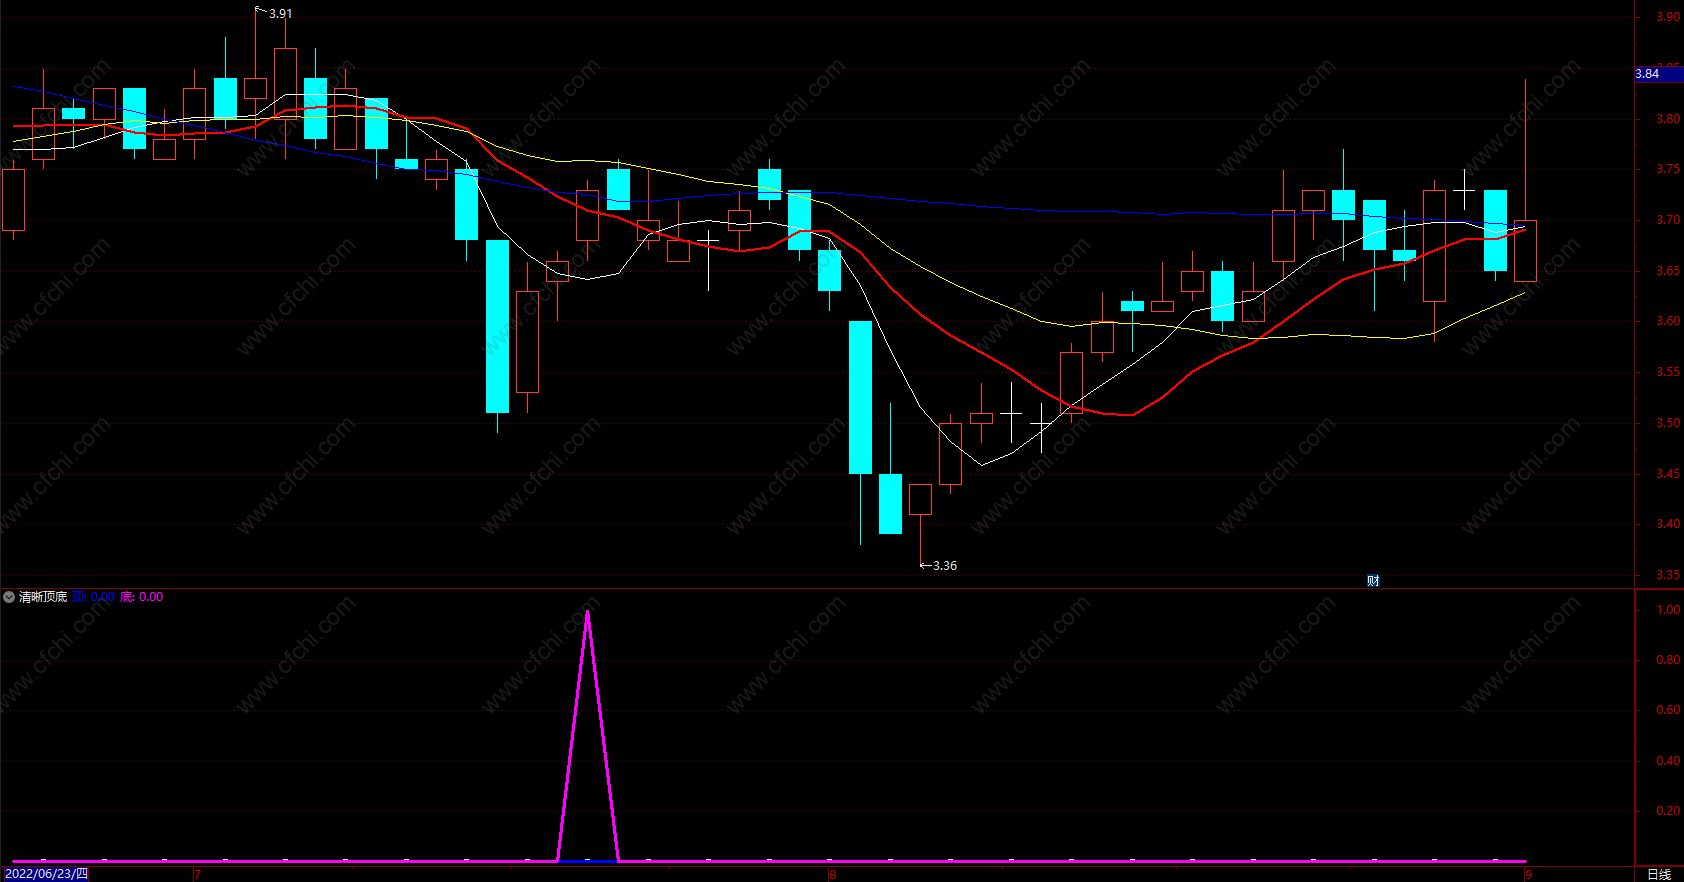Click the month 7 marker on the time axis
Viewport: 1684px width, 882px height.
point(198,875)
